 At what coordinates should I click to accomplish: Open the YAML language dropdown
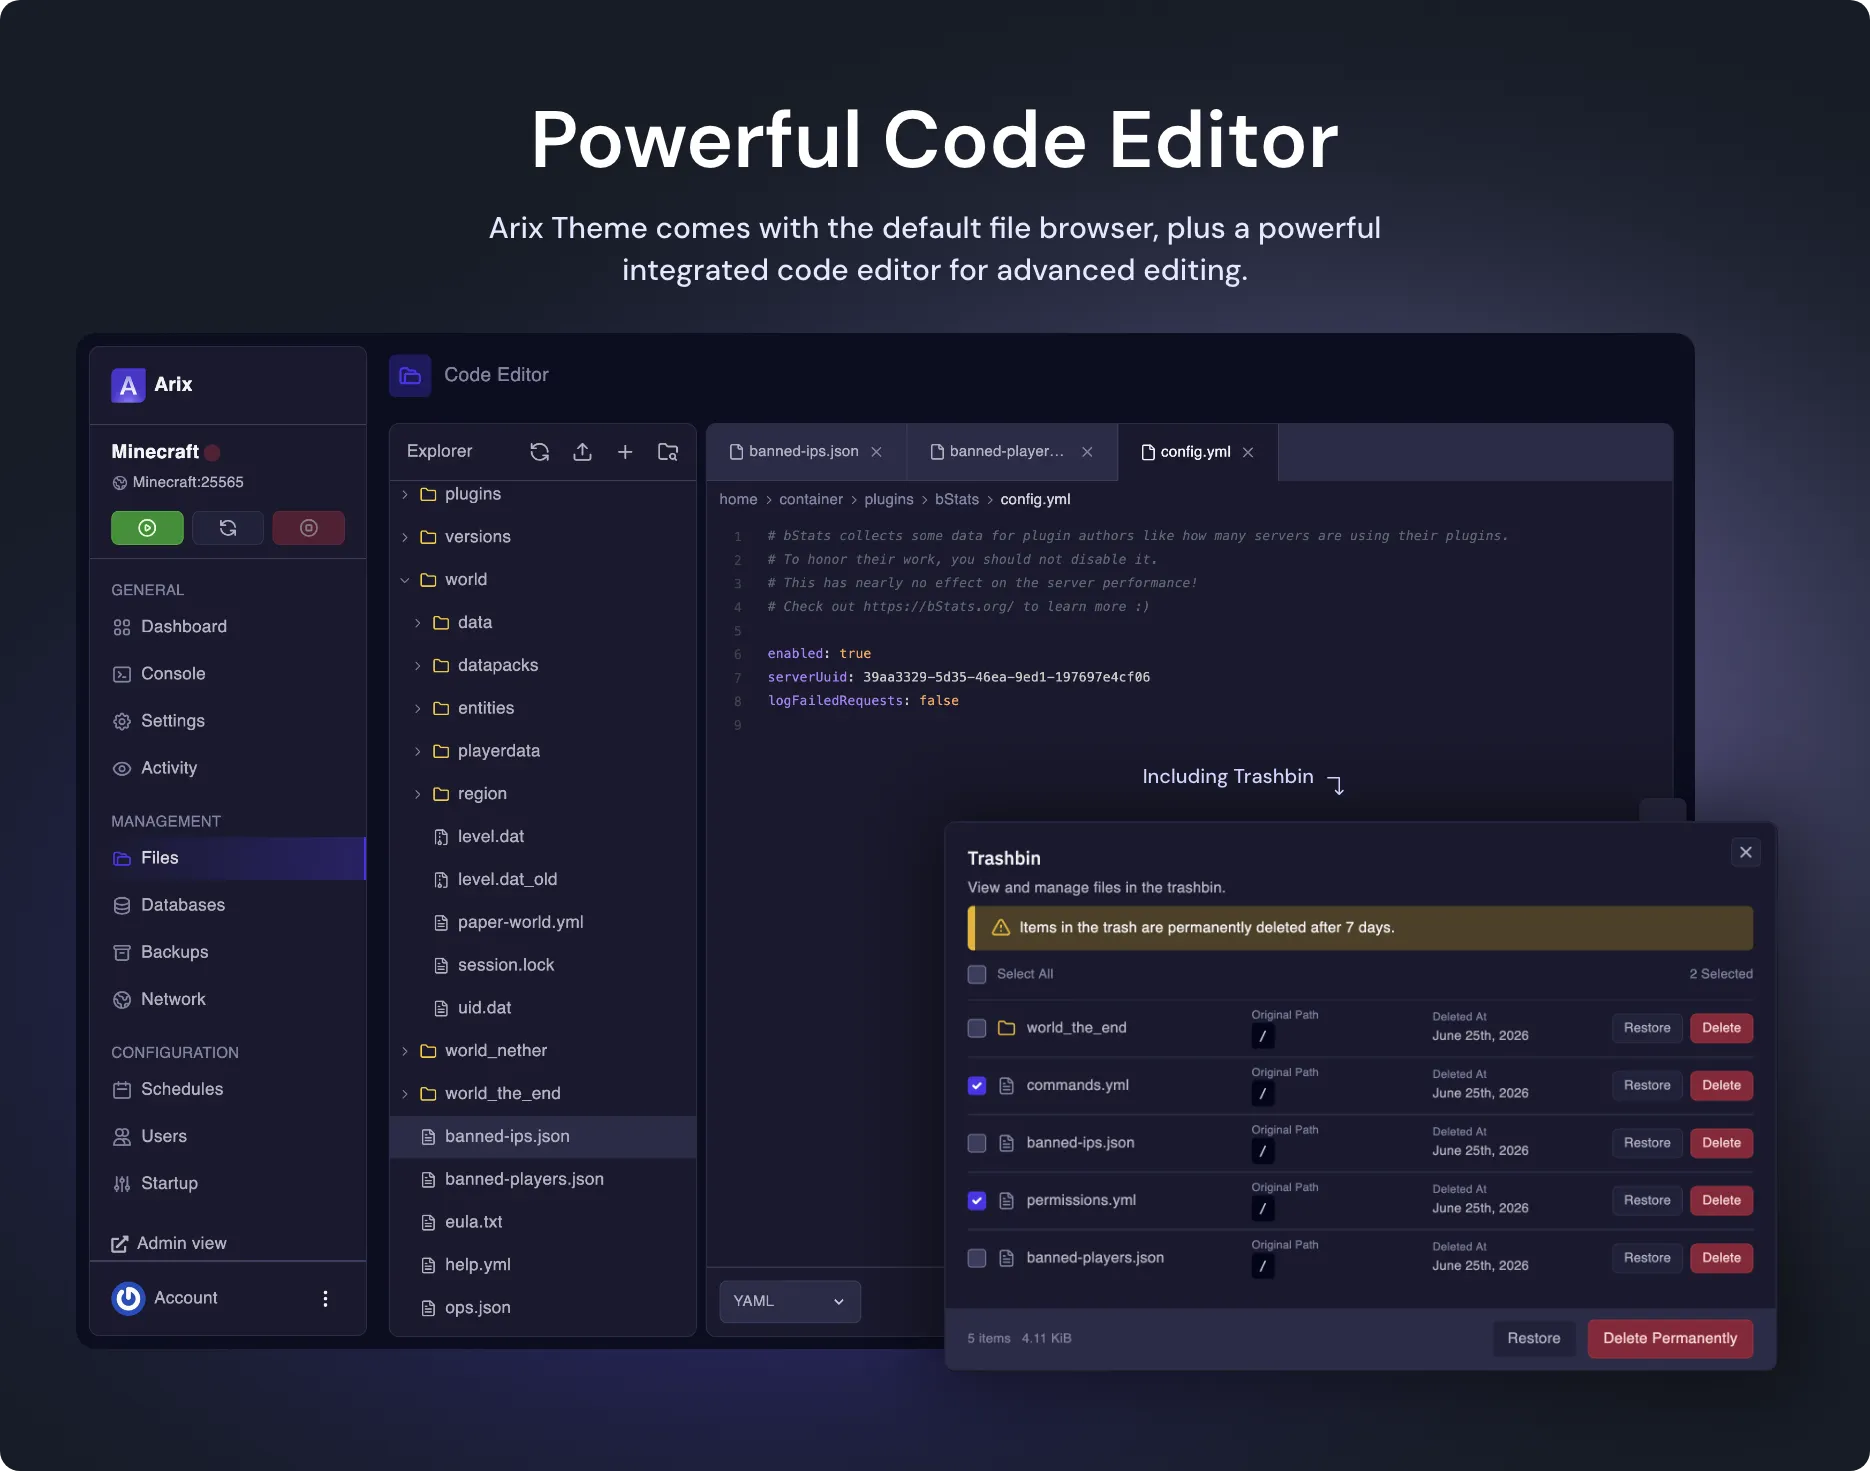790,1301
